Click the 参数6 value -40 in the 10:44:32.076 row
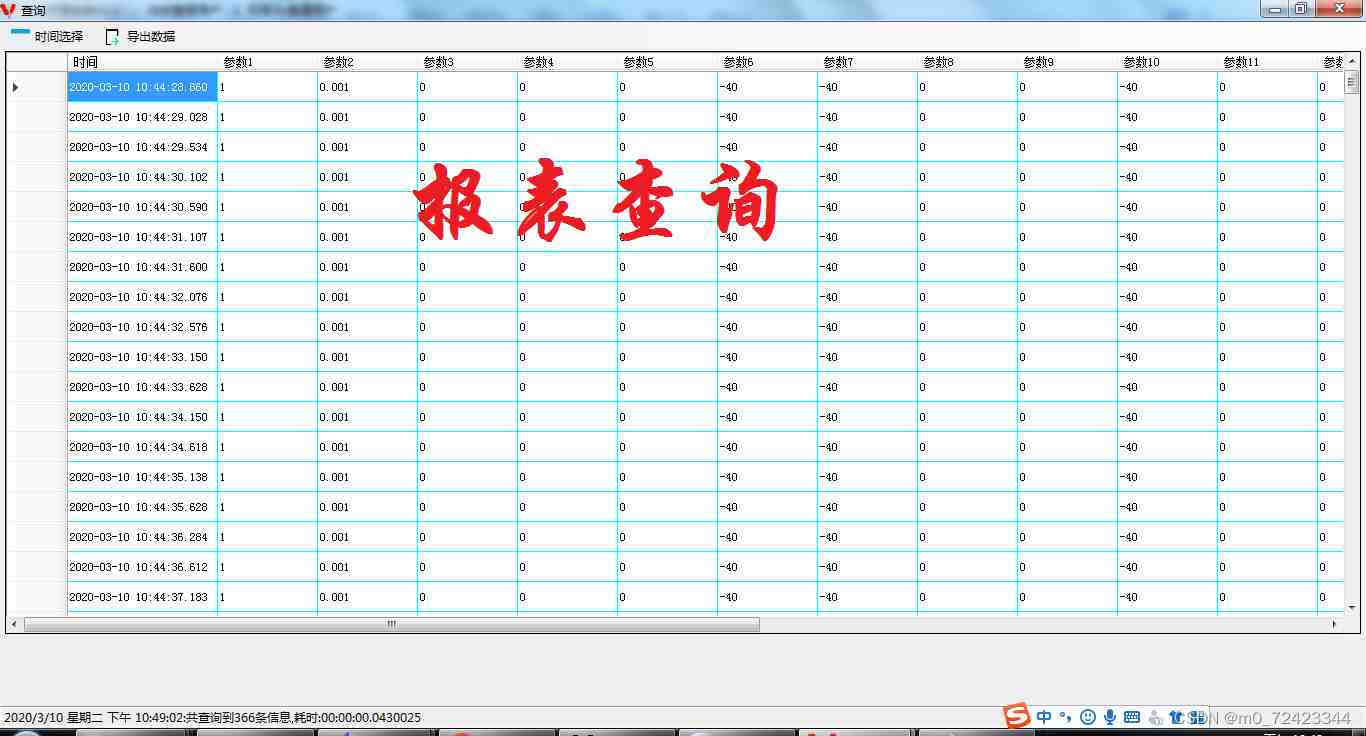 [767, 297]
